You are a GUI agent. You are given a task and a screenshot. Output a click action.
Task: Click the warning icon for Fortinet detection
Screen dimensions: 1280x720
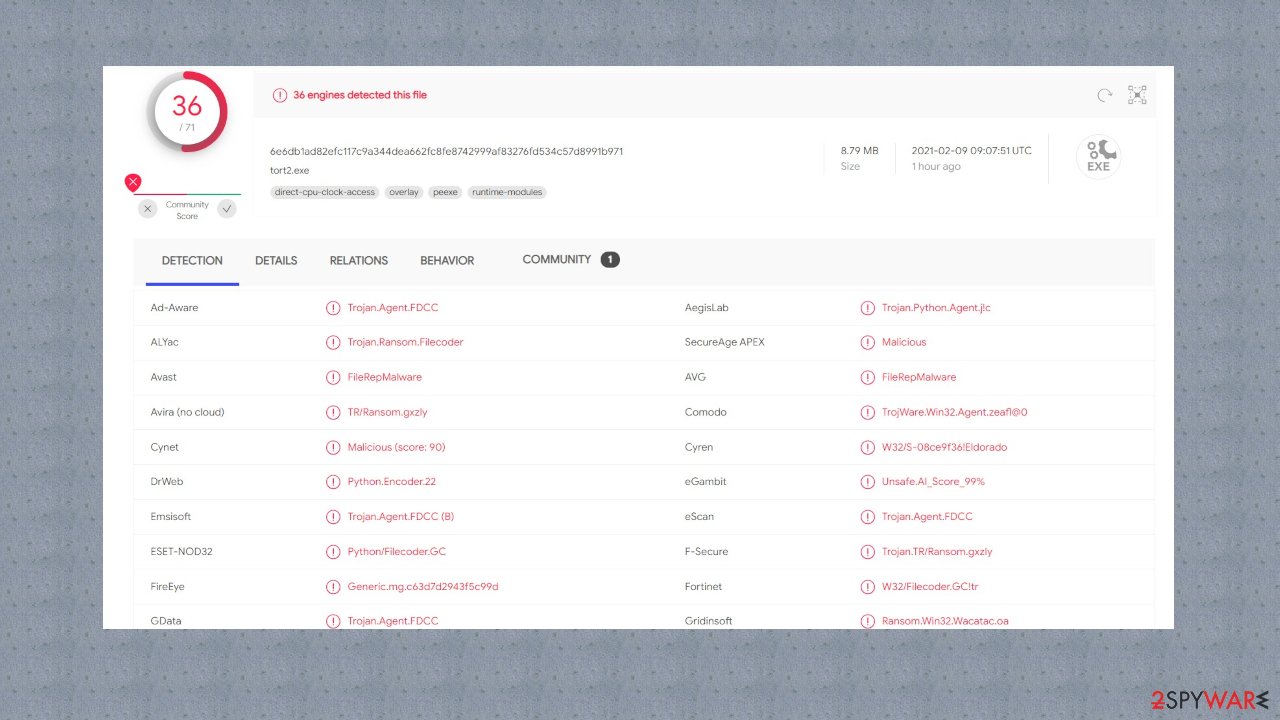[x=867, y=587]
